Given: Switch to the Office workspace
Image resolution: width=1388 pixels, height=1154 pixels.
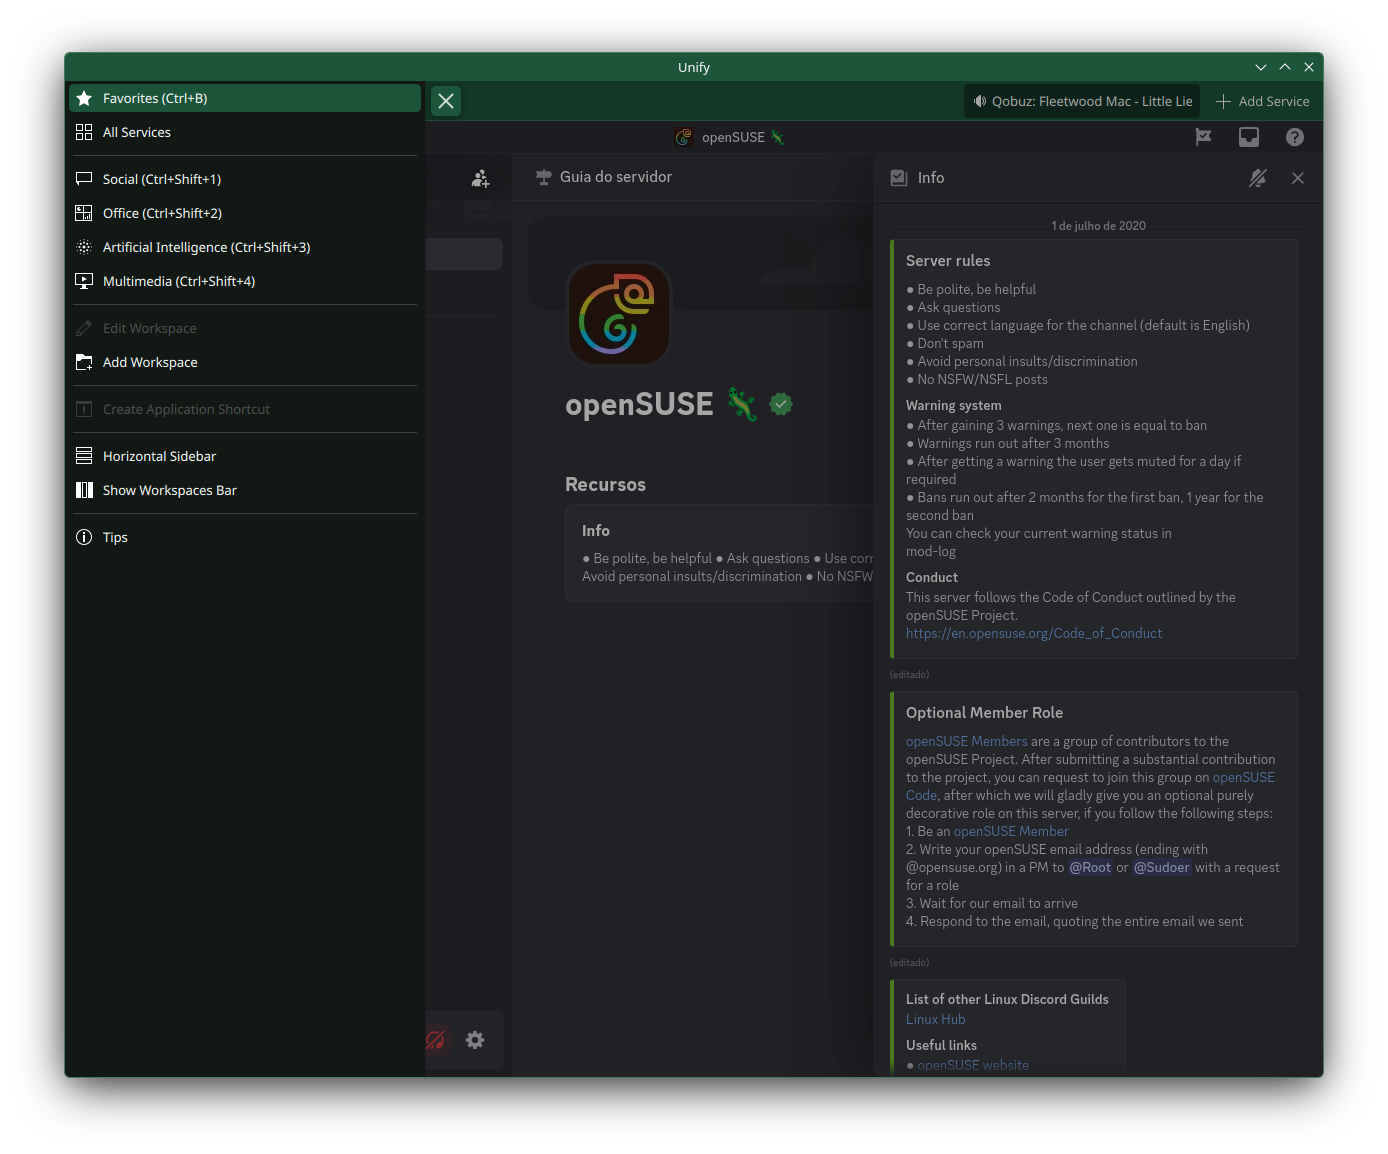Looking at the screenshot, I should tap(245, 213).
